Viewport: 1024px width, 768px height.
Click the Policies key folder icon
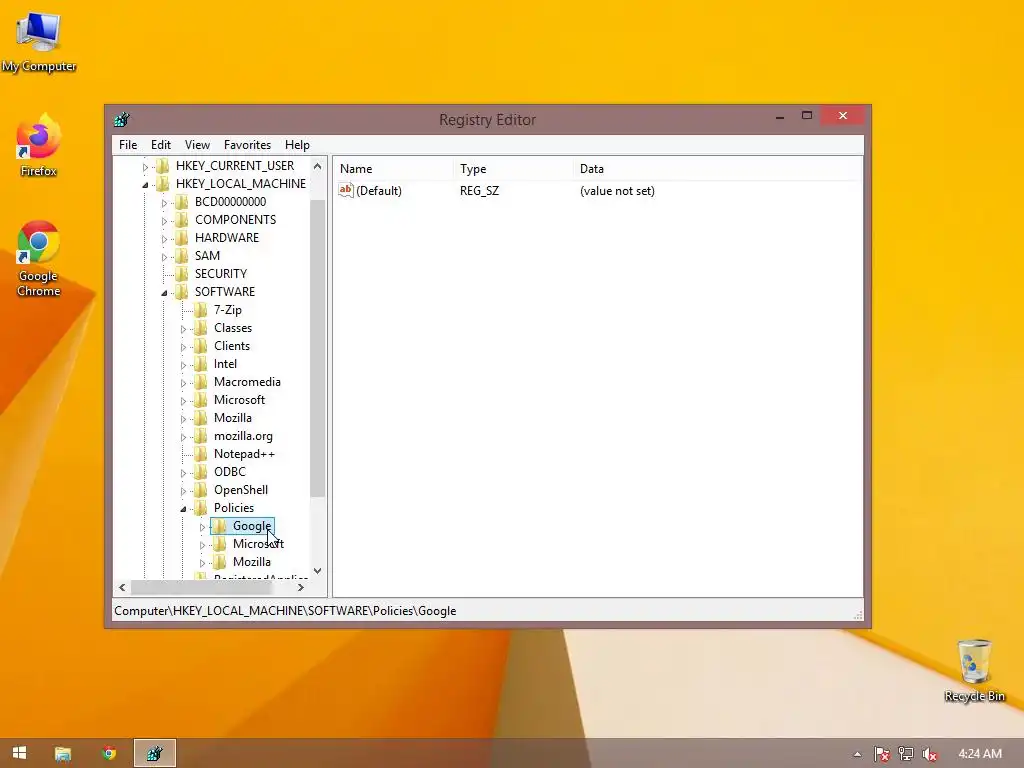(x=201, y=508)
